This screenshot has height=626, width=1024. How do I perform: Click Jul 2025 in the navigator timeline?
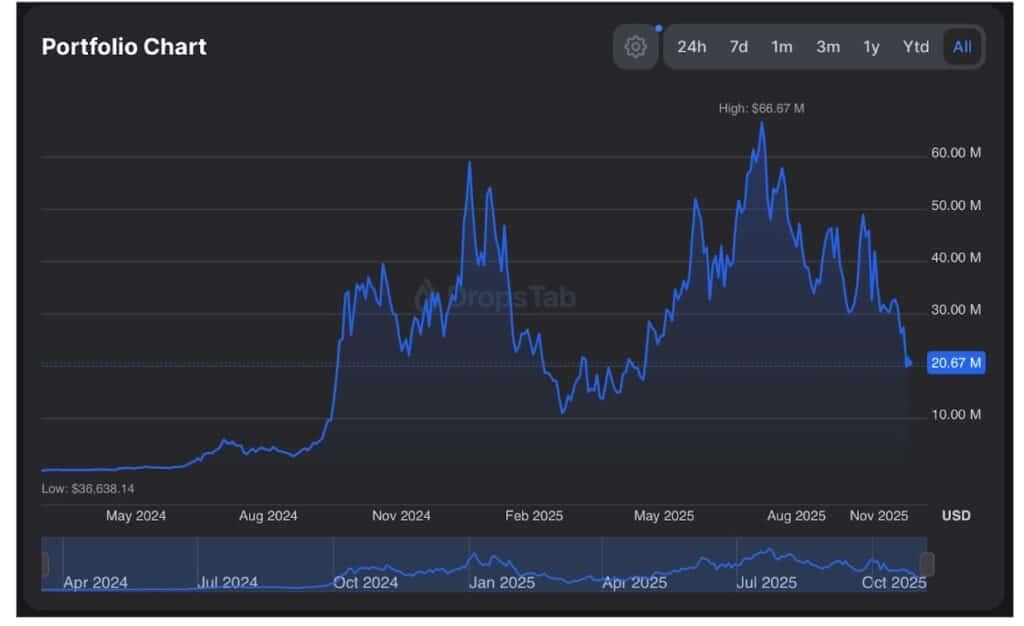(x=766, y=582)
